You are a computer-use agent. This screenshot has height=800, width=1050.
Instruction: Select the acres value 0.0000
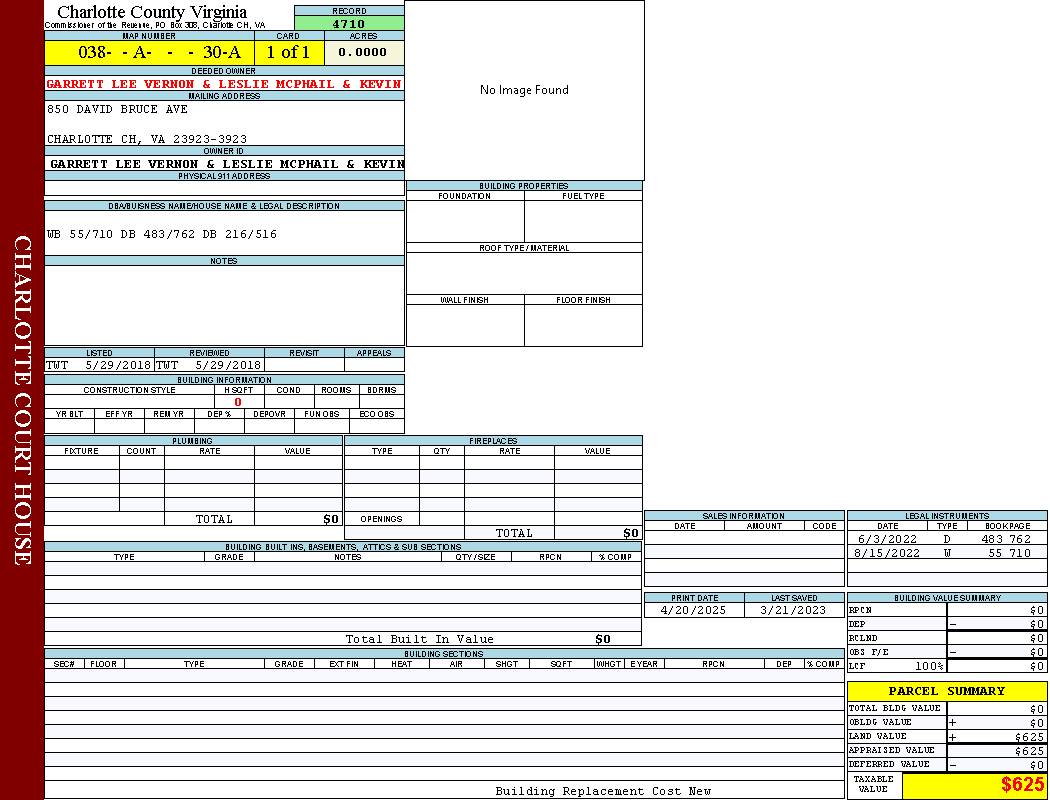click(363, 52)
